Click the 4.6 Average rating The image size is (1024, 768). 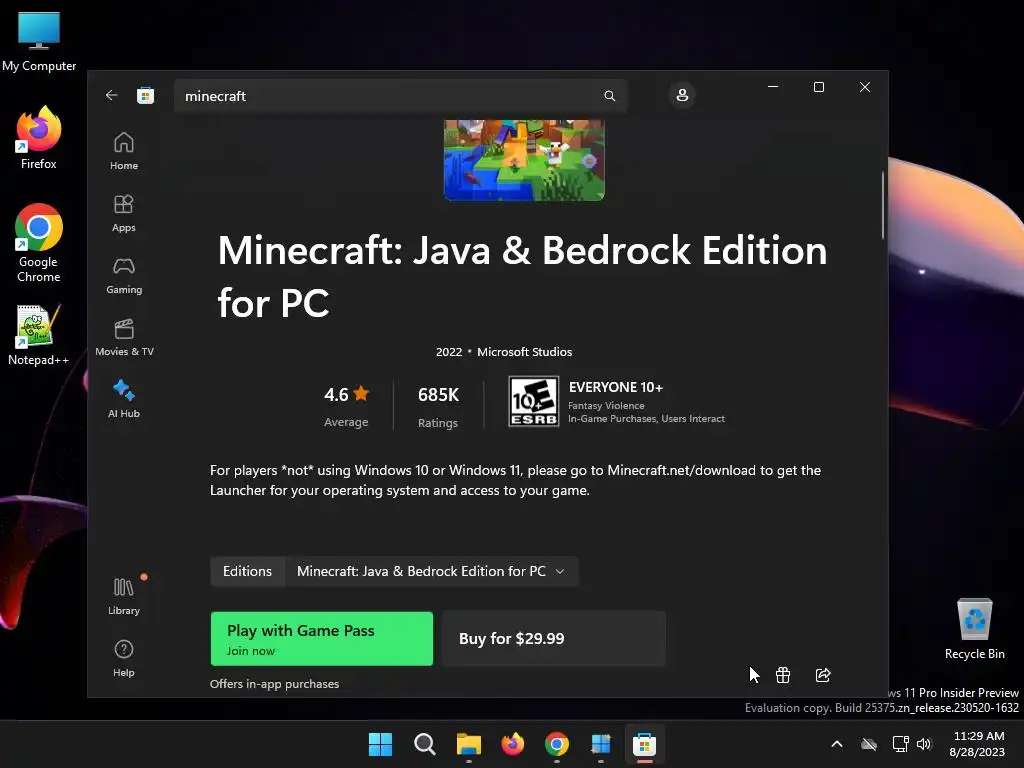coord(346,406)
